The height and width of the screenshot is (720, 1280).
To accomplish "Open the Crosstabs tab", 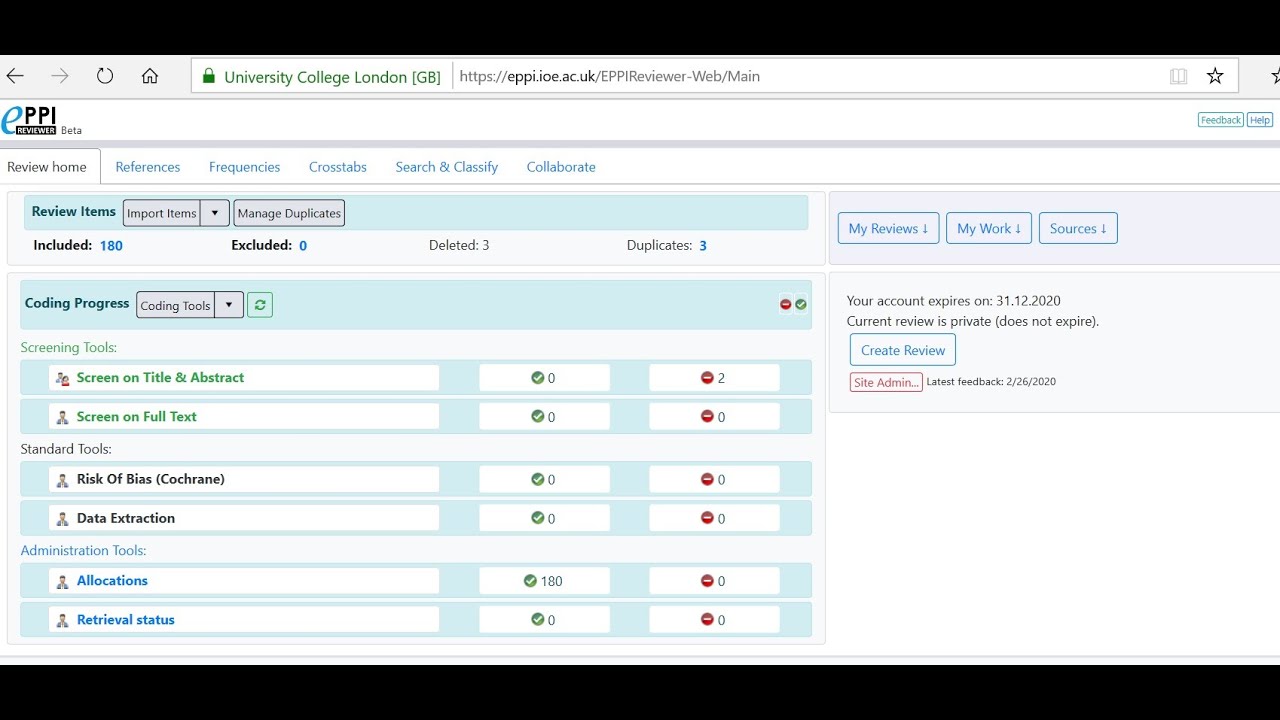I will 338,167.
